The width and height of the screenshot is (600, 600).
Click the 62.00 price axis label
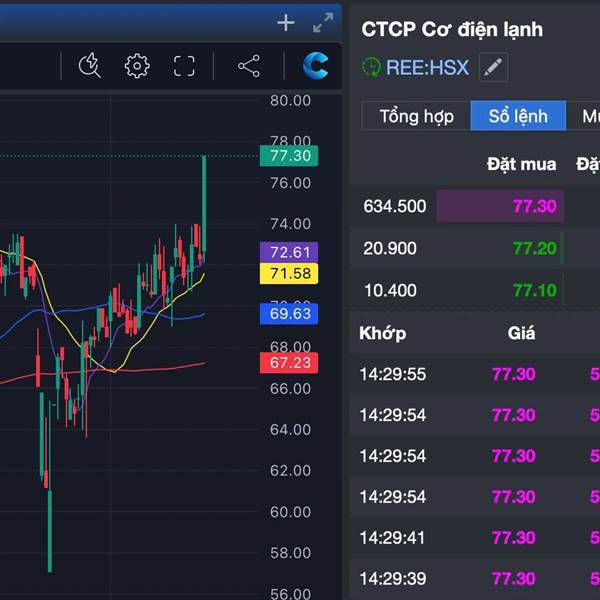290,471
